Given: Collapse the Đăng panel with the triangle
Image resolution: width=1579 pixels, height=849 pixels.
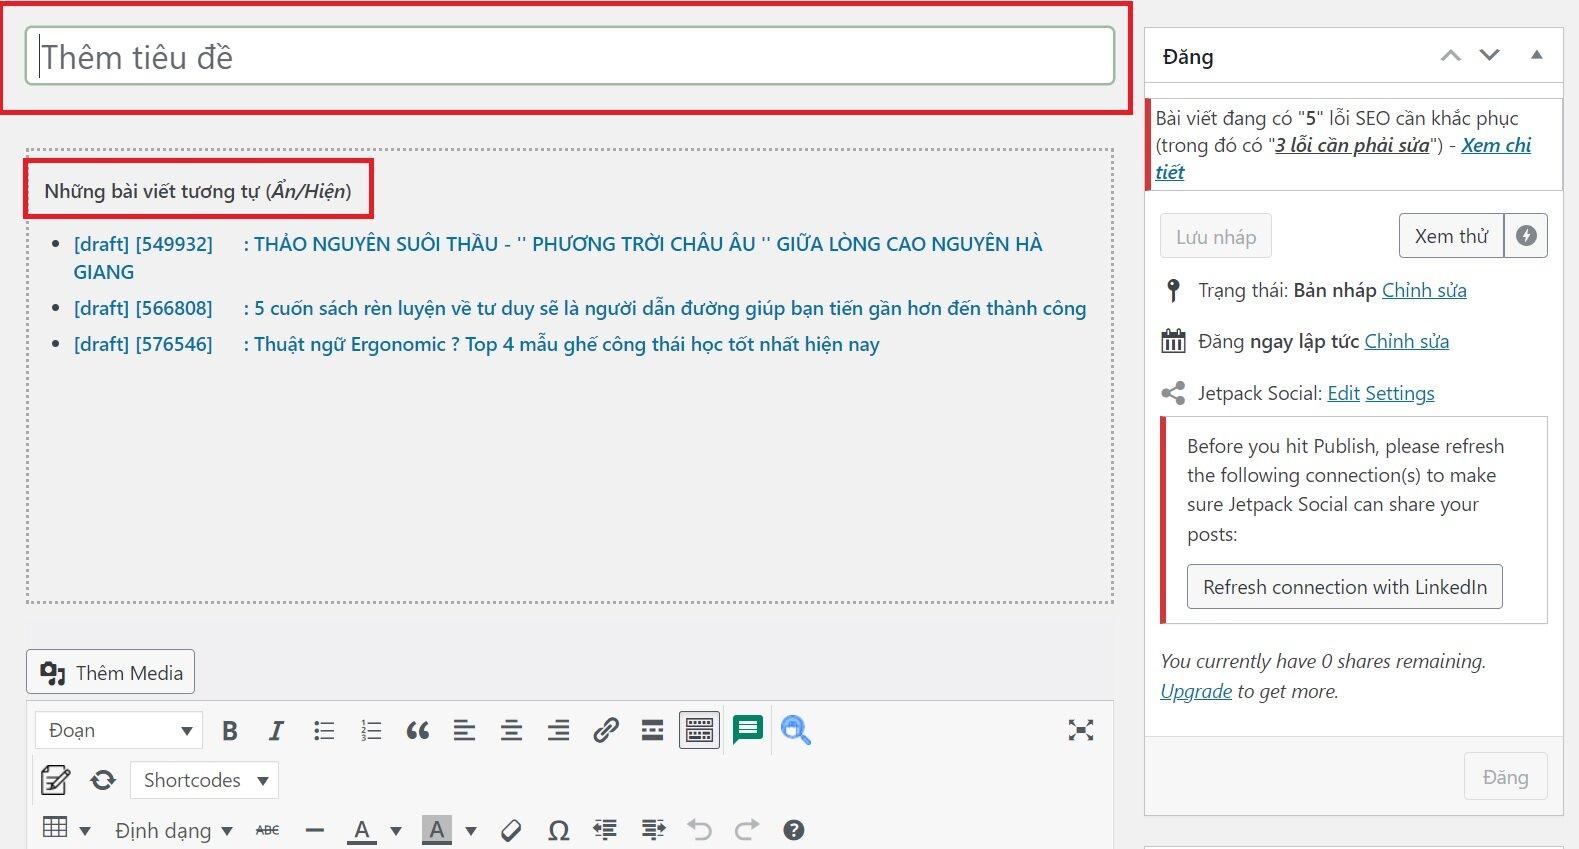Looking at the screenshot, I should (x=1536, y=56).
